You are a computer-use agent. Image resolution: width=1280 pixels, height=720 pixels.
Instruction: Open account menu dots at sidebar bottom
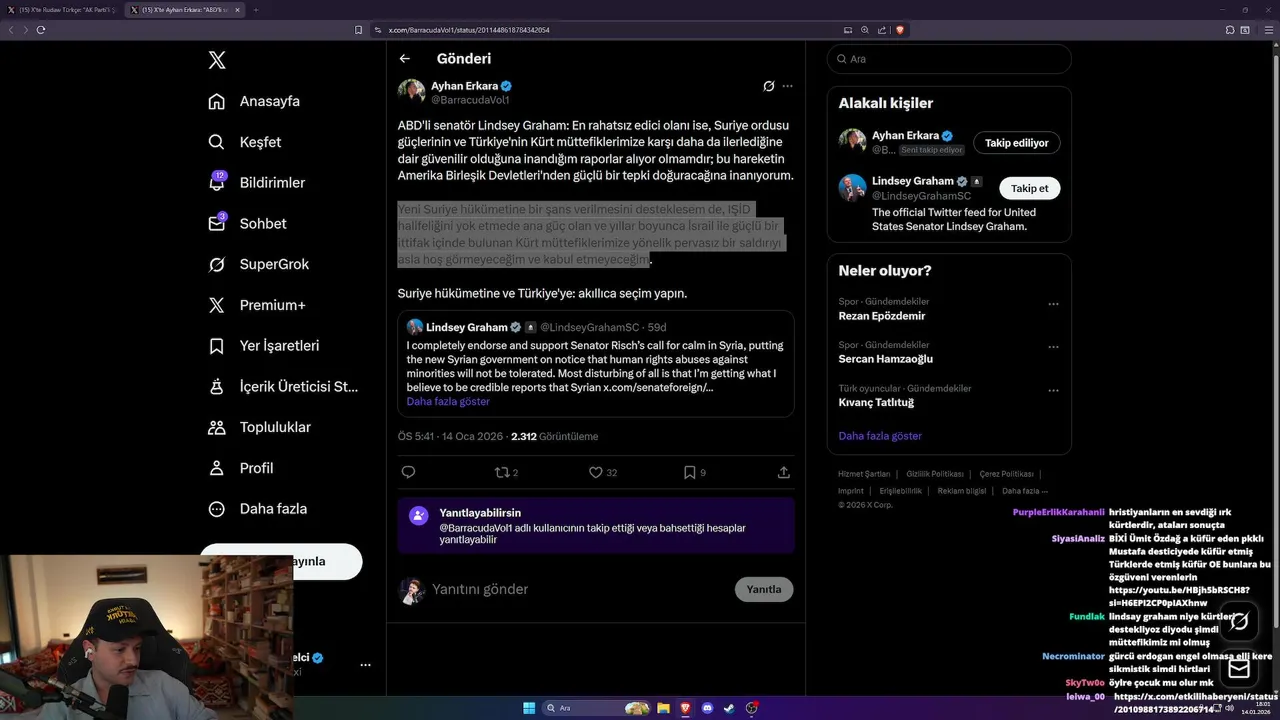pos(365,664)
